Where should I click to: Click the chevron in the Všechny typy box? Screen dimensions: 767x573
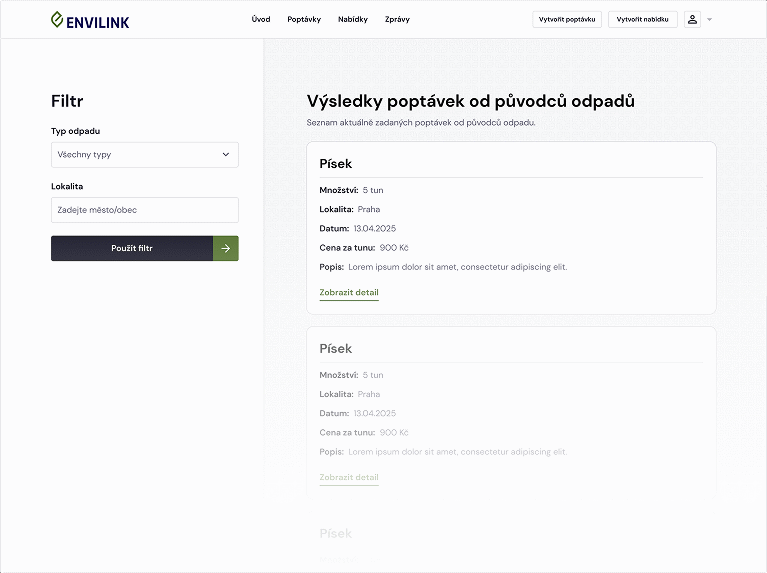[x=225, y=155]
